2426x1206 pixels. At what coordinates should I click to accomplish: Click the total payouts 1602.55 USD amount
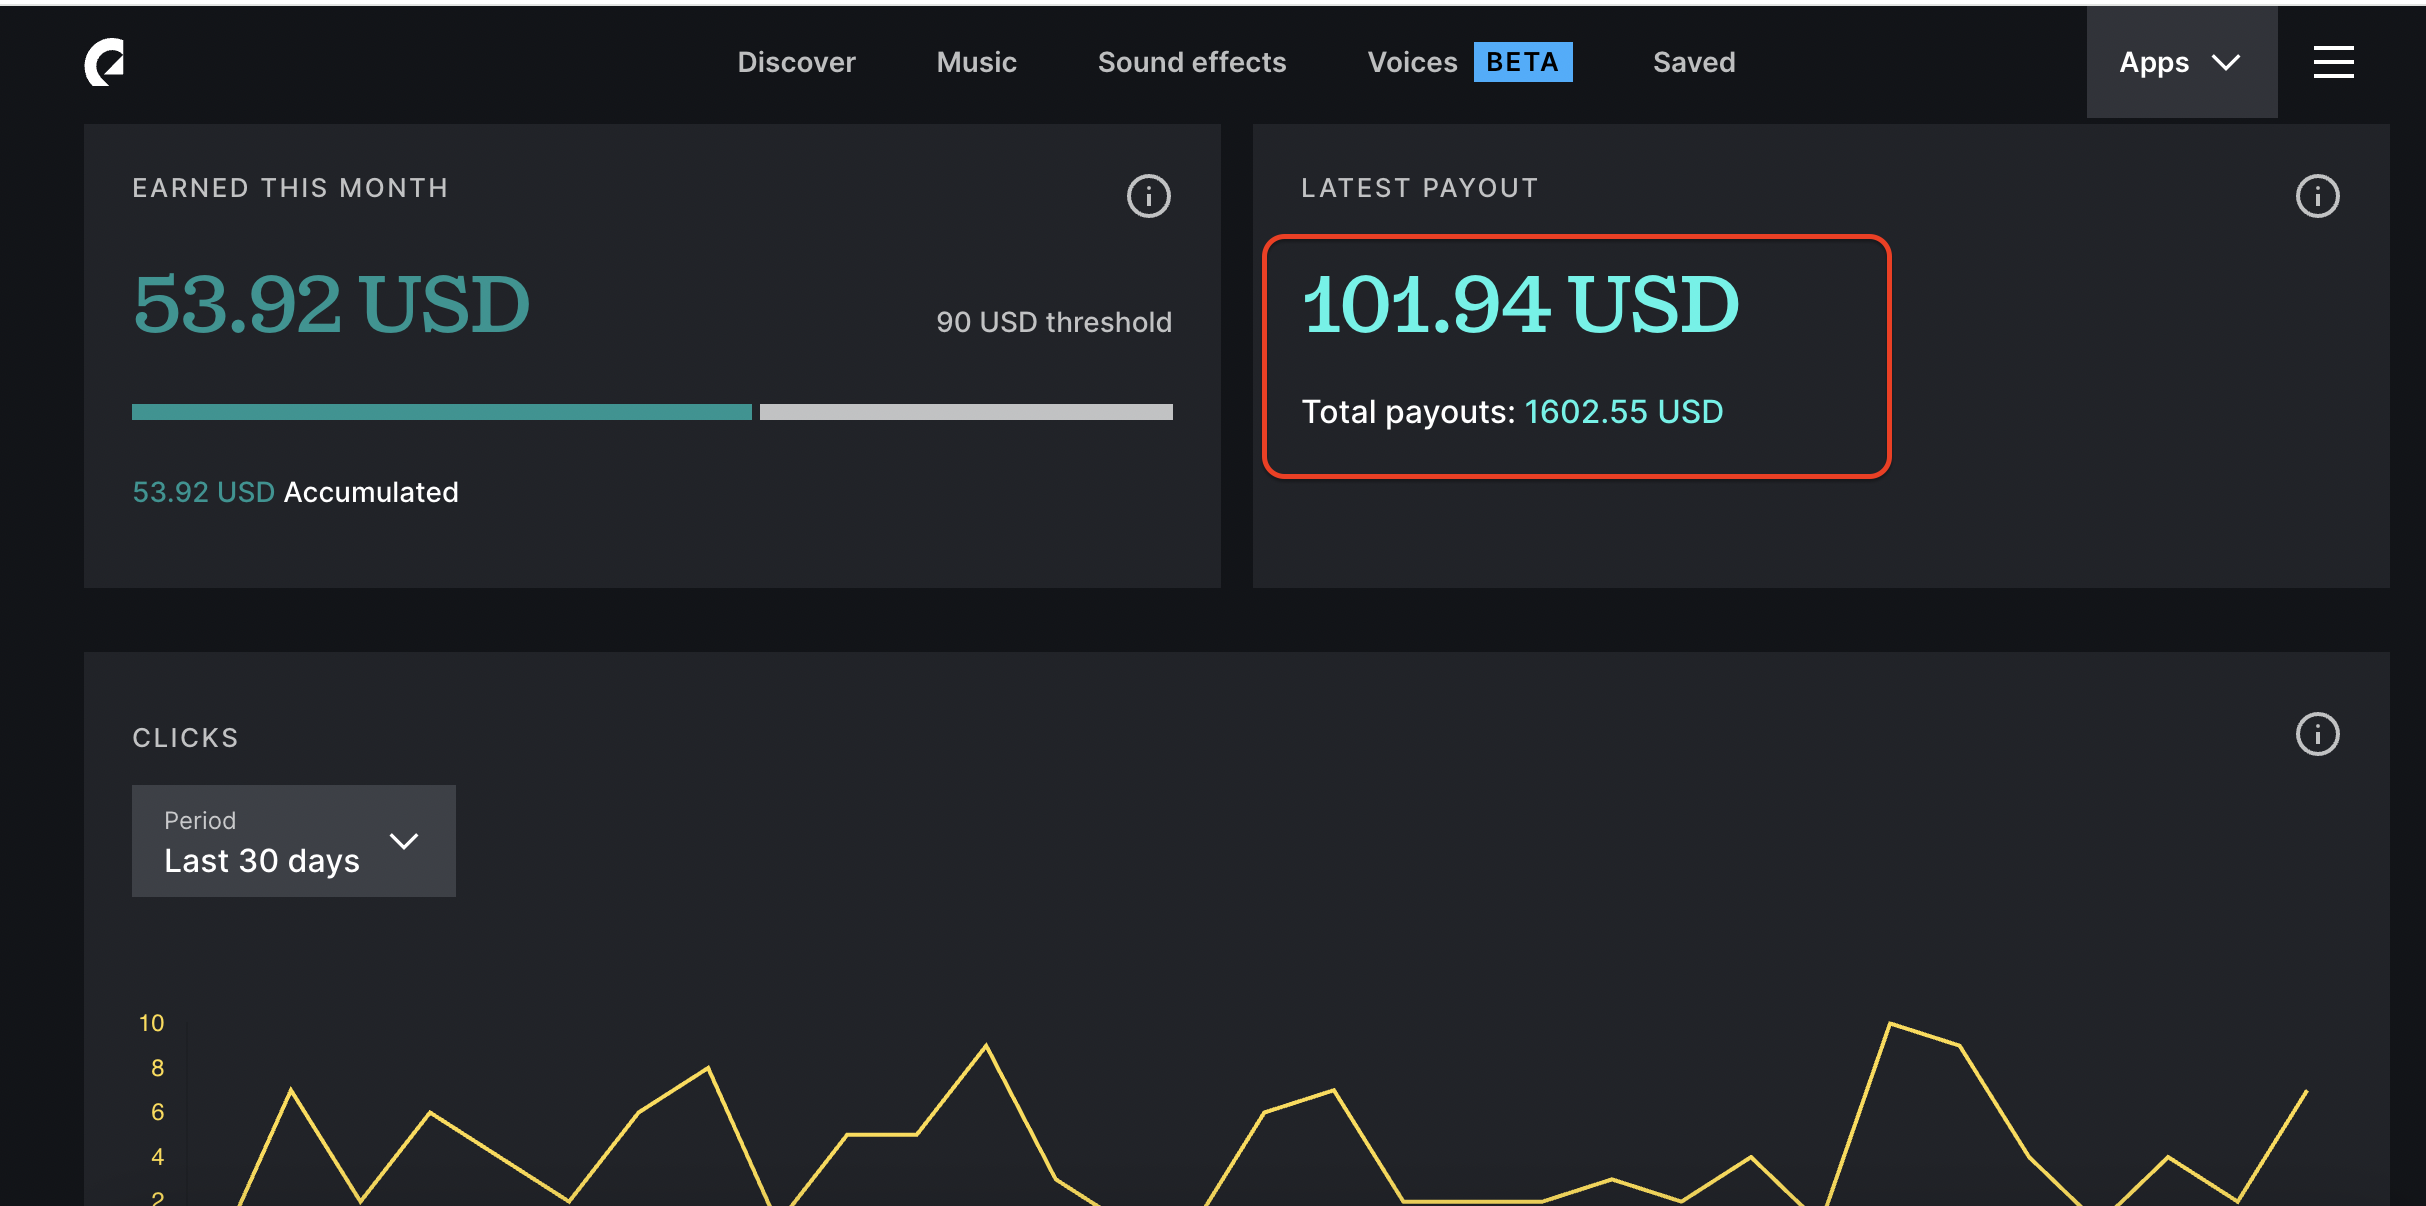[x=1623, y=412]
